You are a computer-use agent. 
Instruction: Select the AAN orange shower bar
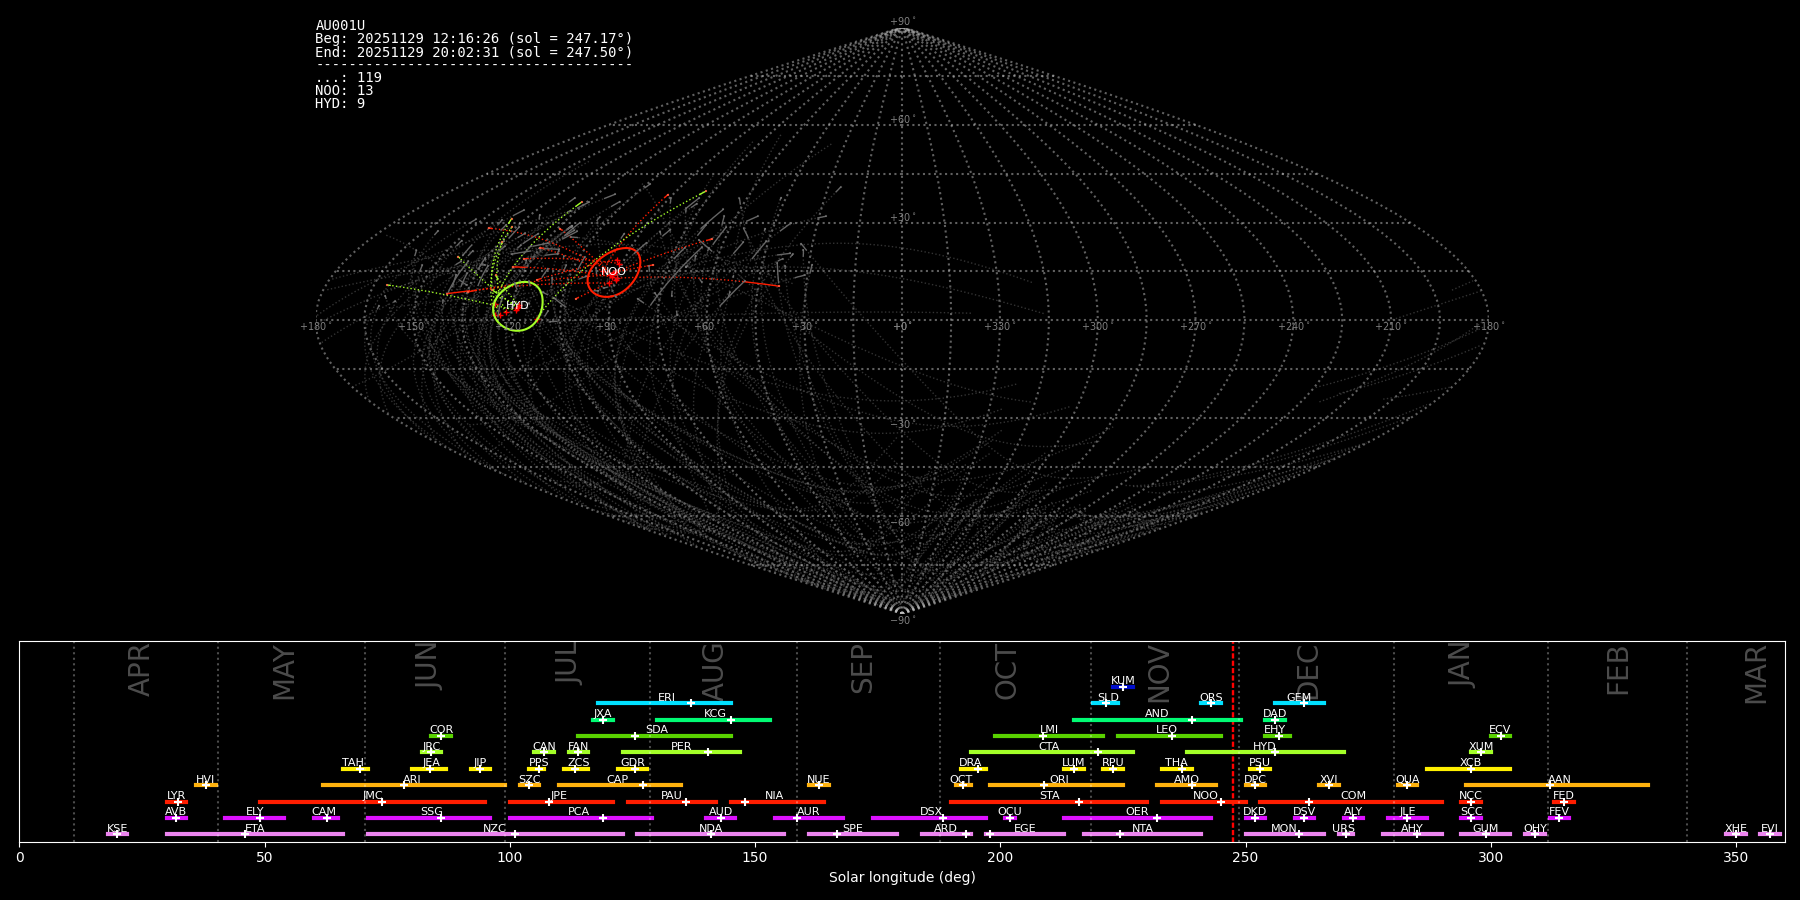tap(1557, 785)
